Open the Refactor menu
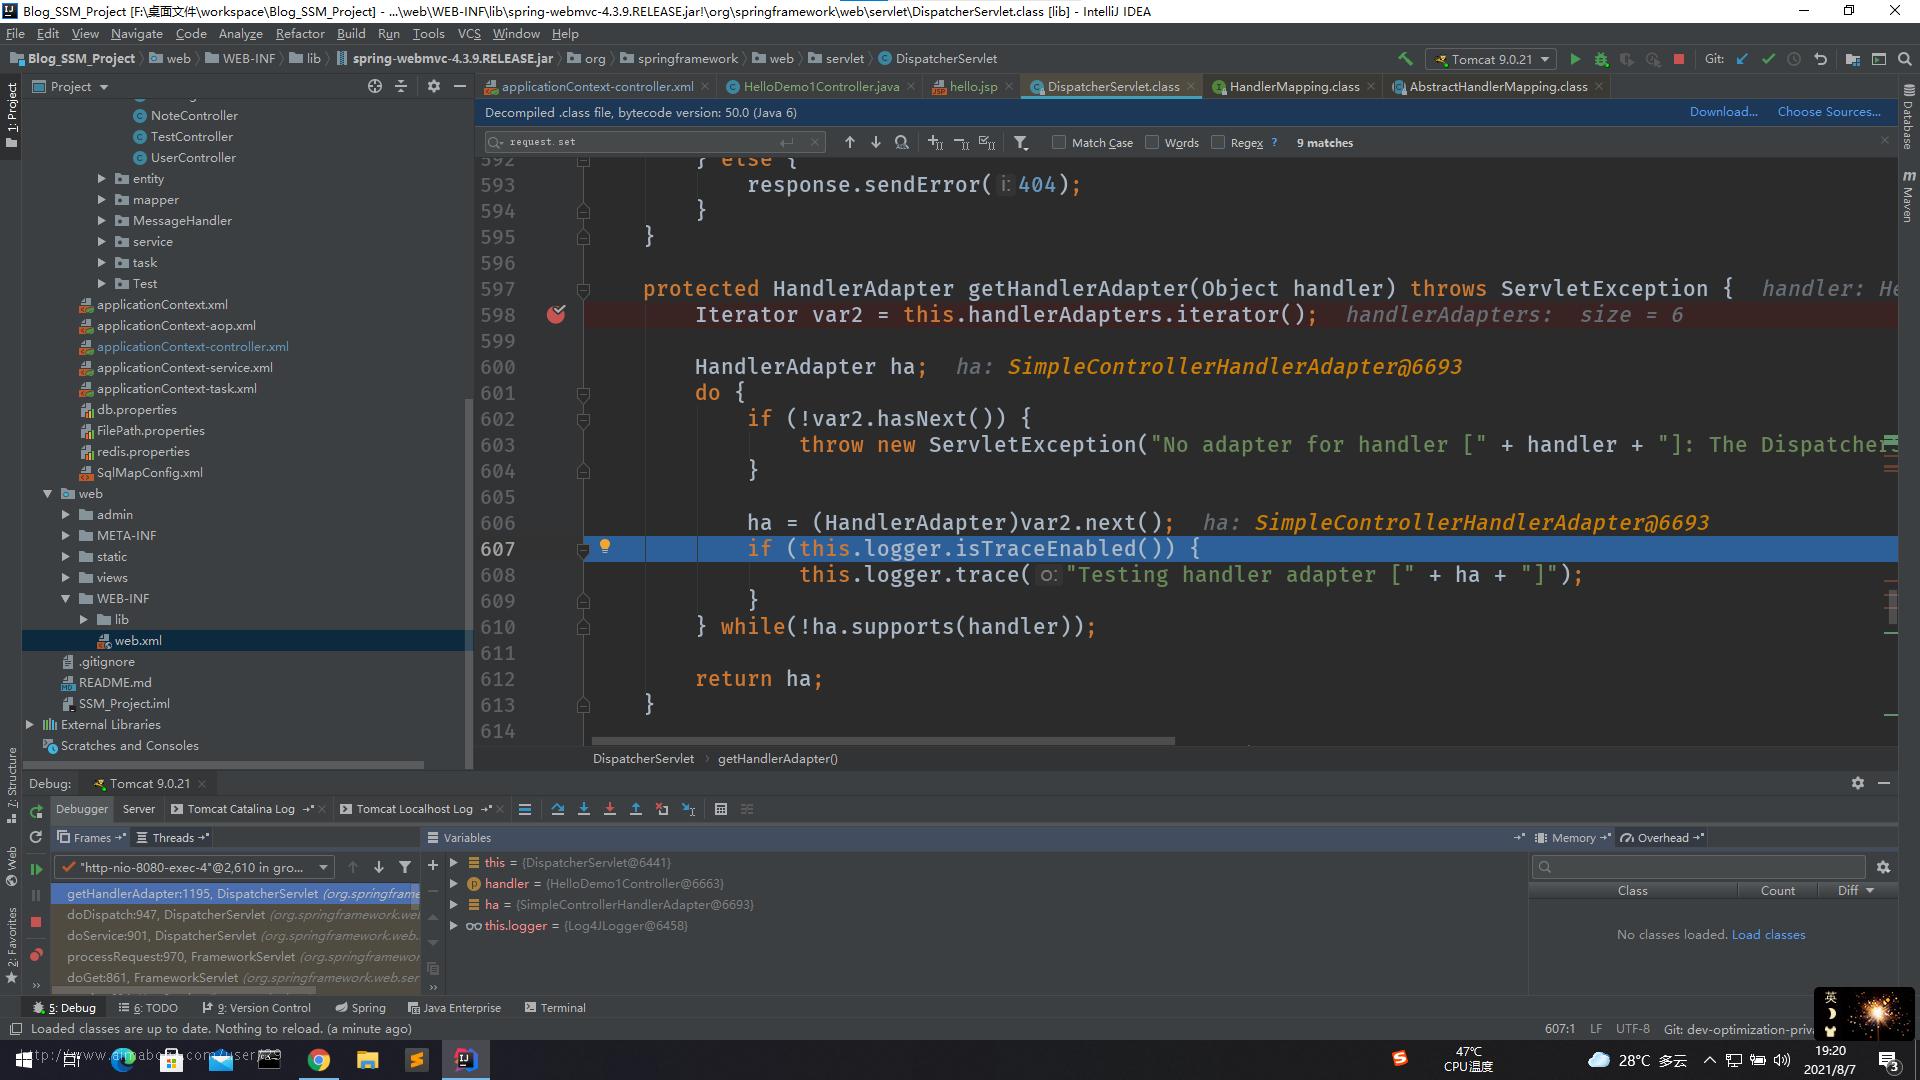Viewport: 1920px width, 1080px height. (300, 33)
